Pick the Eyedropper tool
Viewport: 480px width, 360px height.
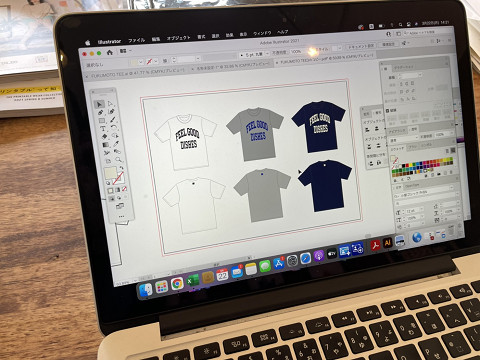point(116,144)
